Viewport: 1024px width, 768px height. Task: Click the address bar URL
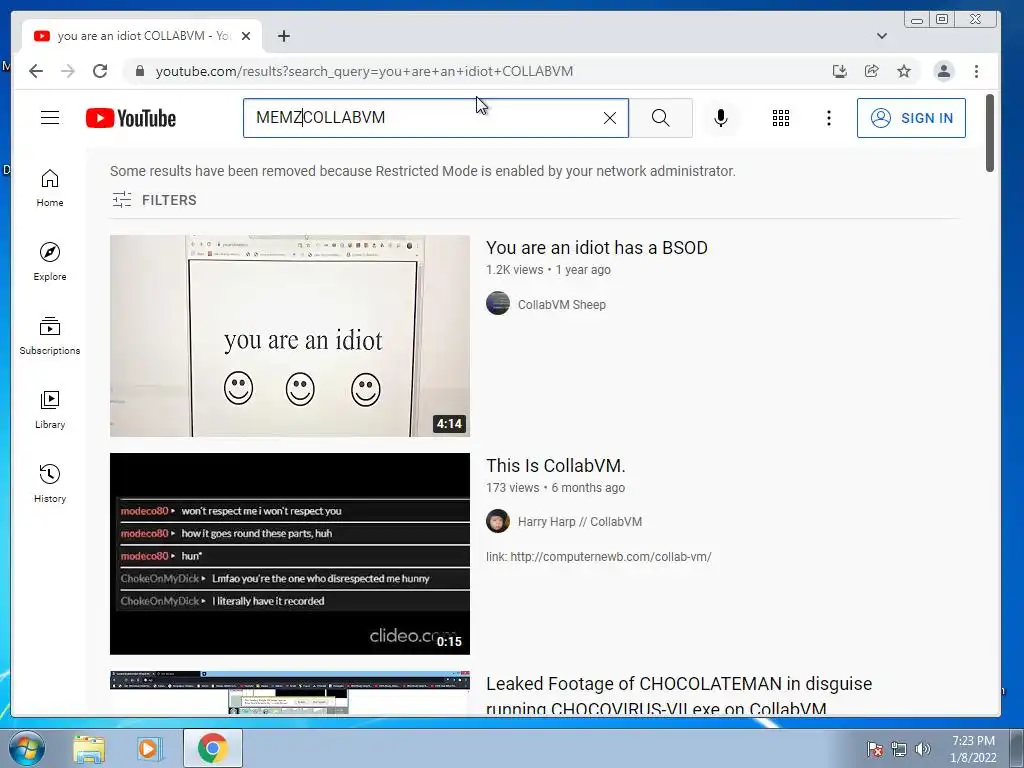[x=364, y=71]
